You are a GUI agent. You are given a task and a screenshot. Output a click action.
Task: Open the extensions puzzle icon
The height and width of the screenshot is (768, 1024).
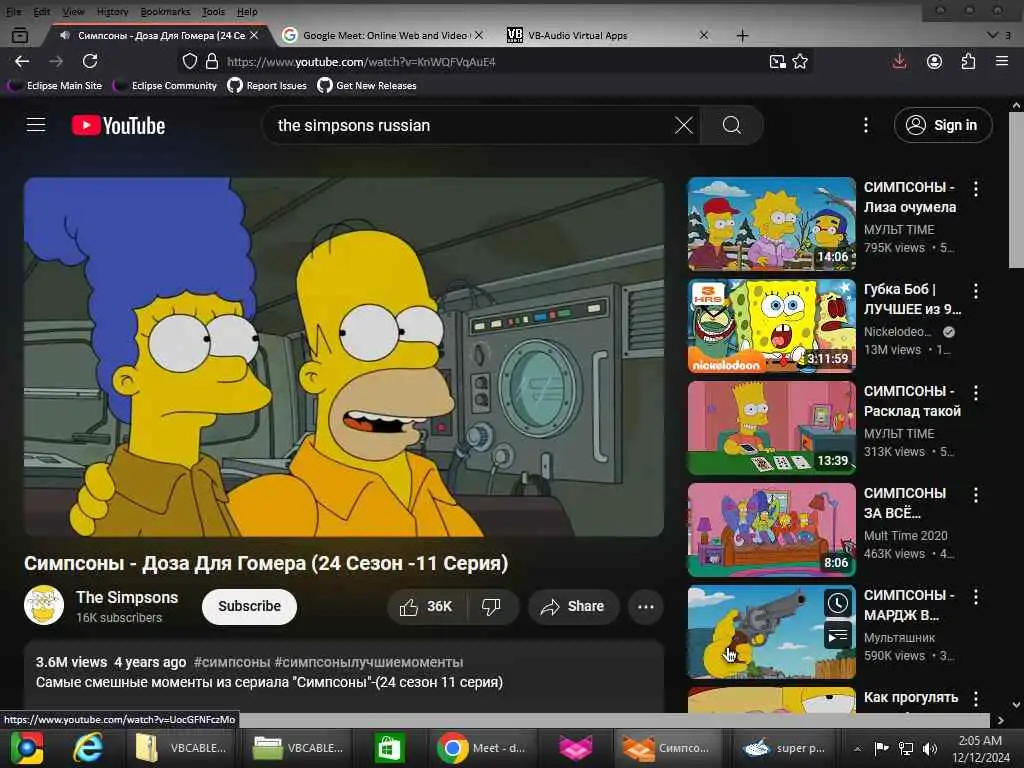[x=968, y=61]
